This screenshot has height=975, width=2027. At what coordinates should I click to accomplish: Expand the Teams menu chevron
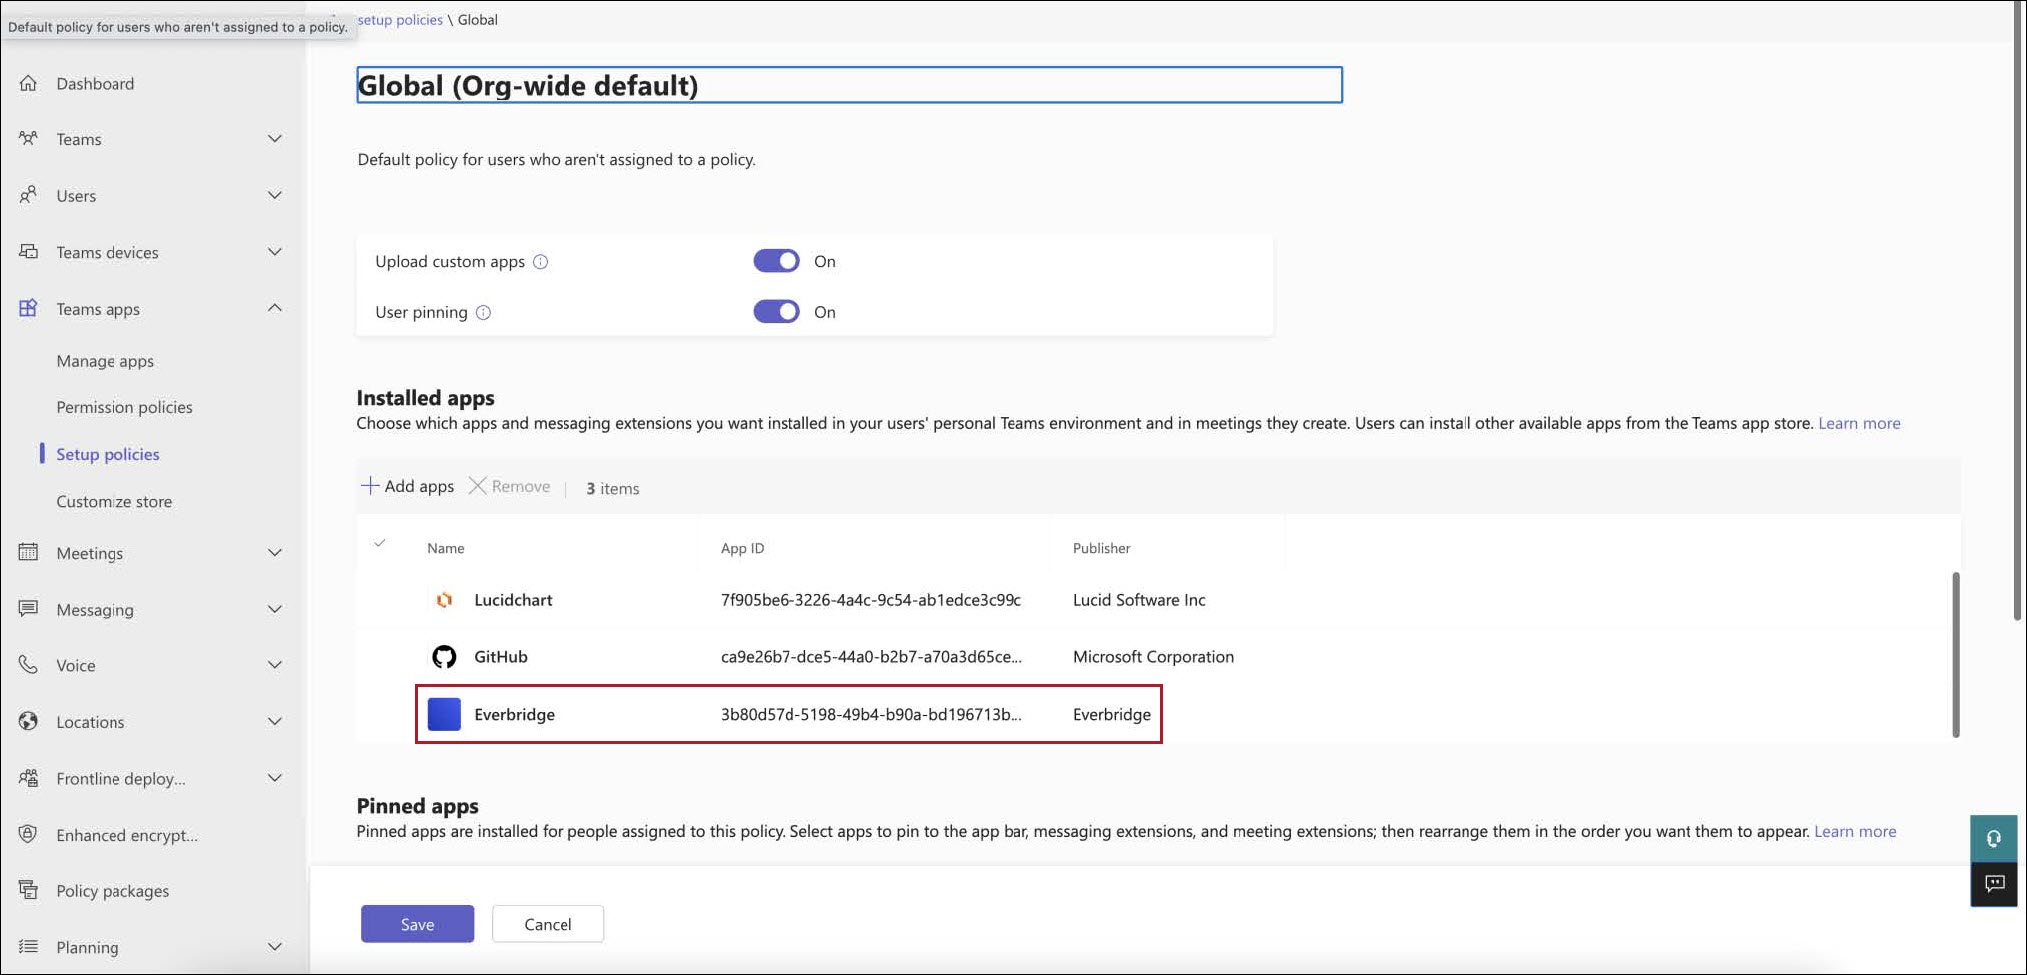[274, 138]
